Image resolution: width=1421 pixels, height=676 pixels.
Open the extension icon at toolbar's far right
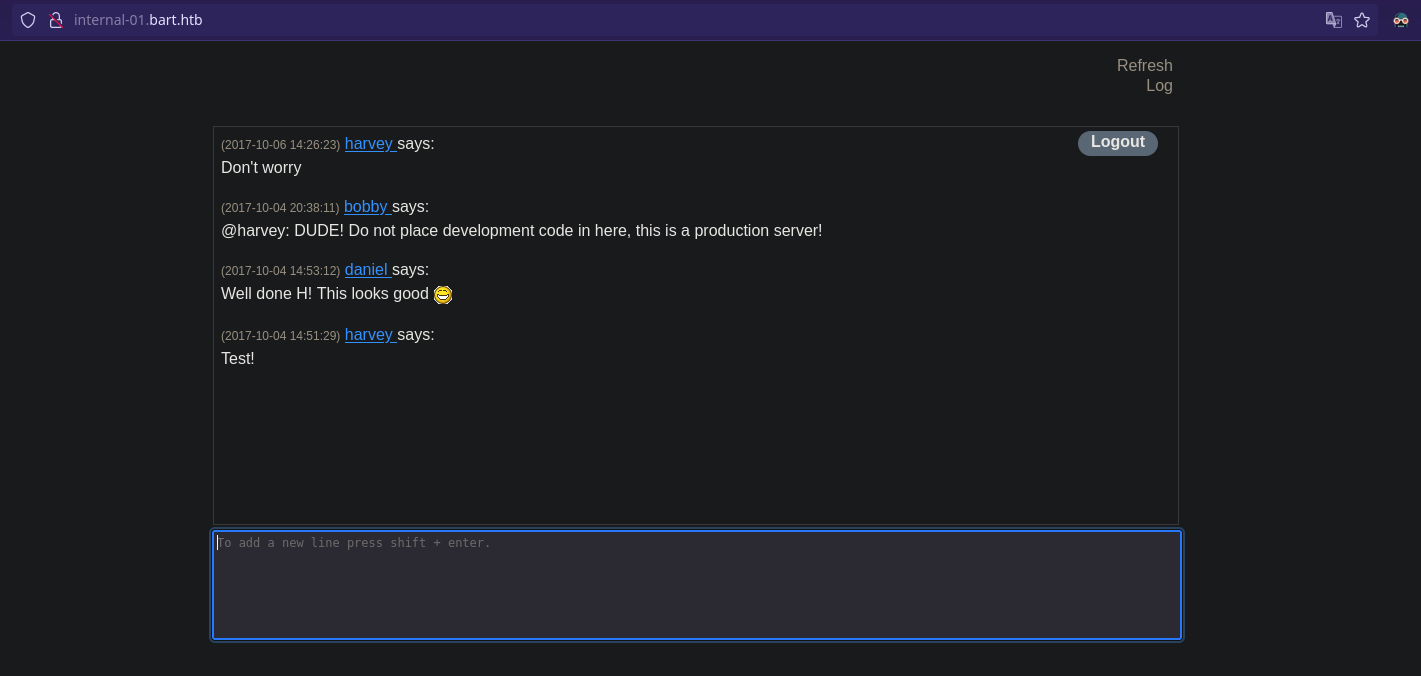[x=1400, y=20]
